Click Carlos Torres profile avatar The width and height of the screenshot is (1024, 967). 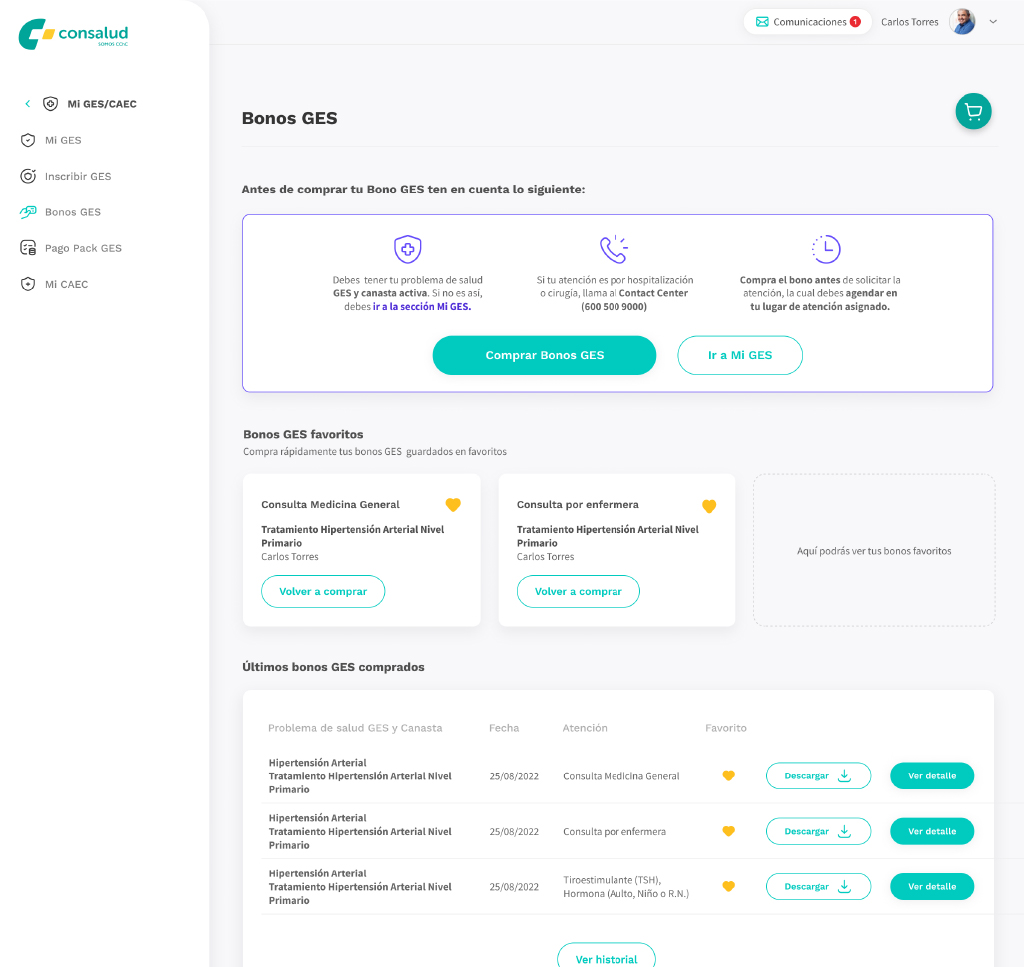coord(962,22)
